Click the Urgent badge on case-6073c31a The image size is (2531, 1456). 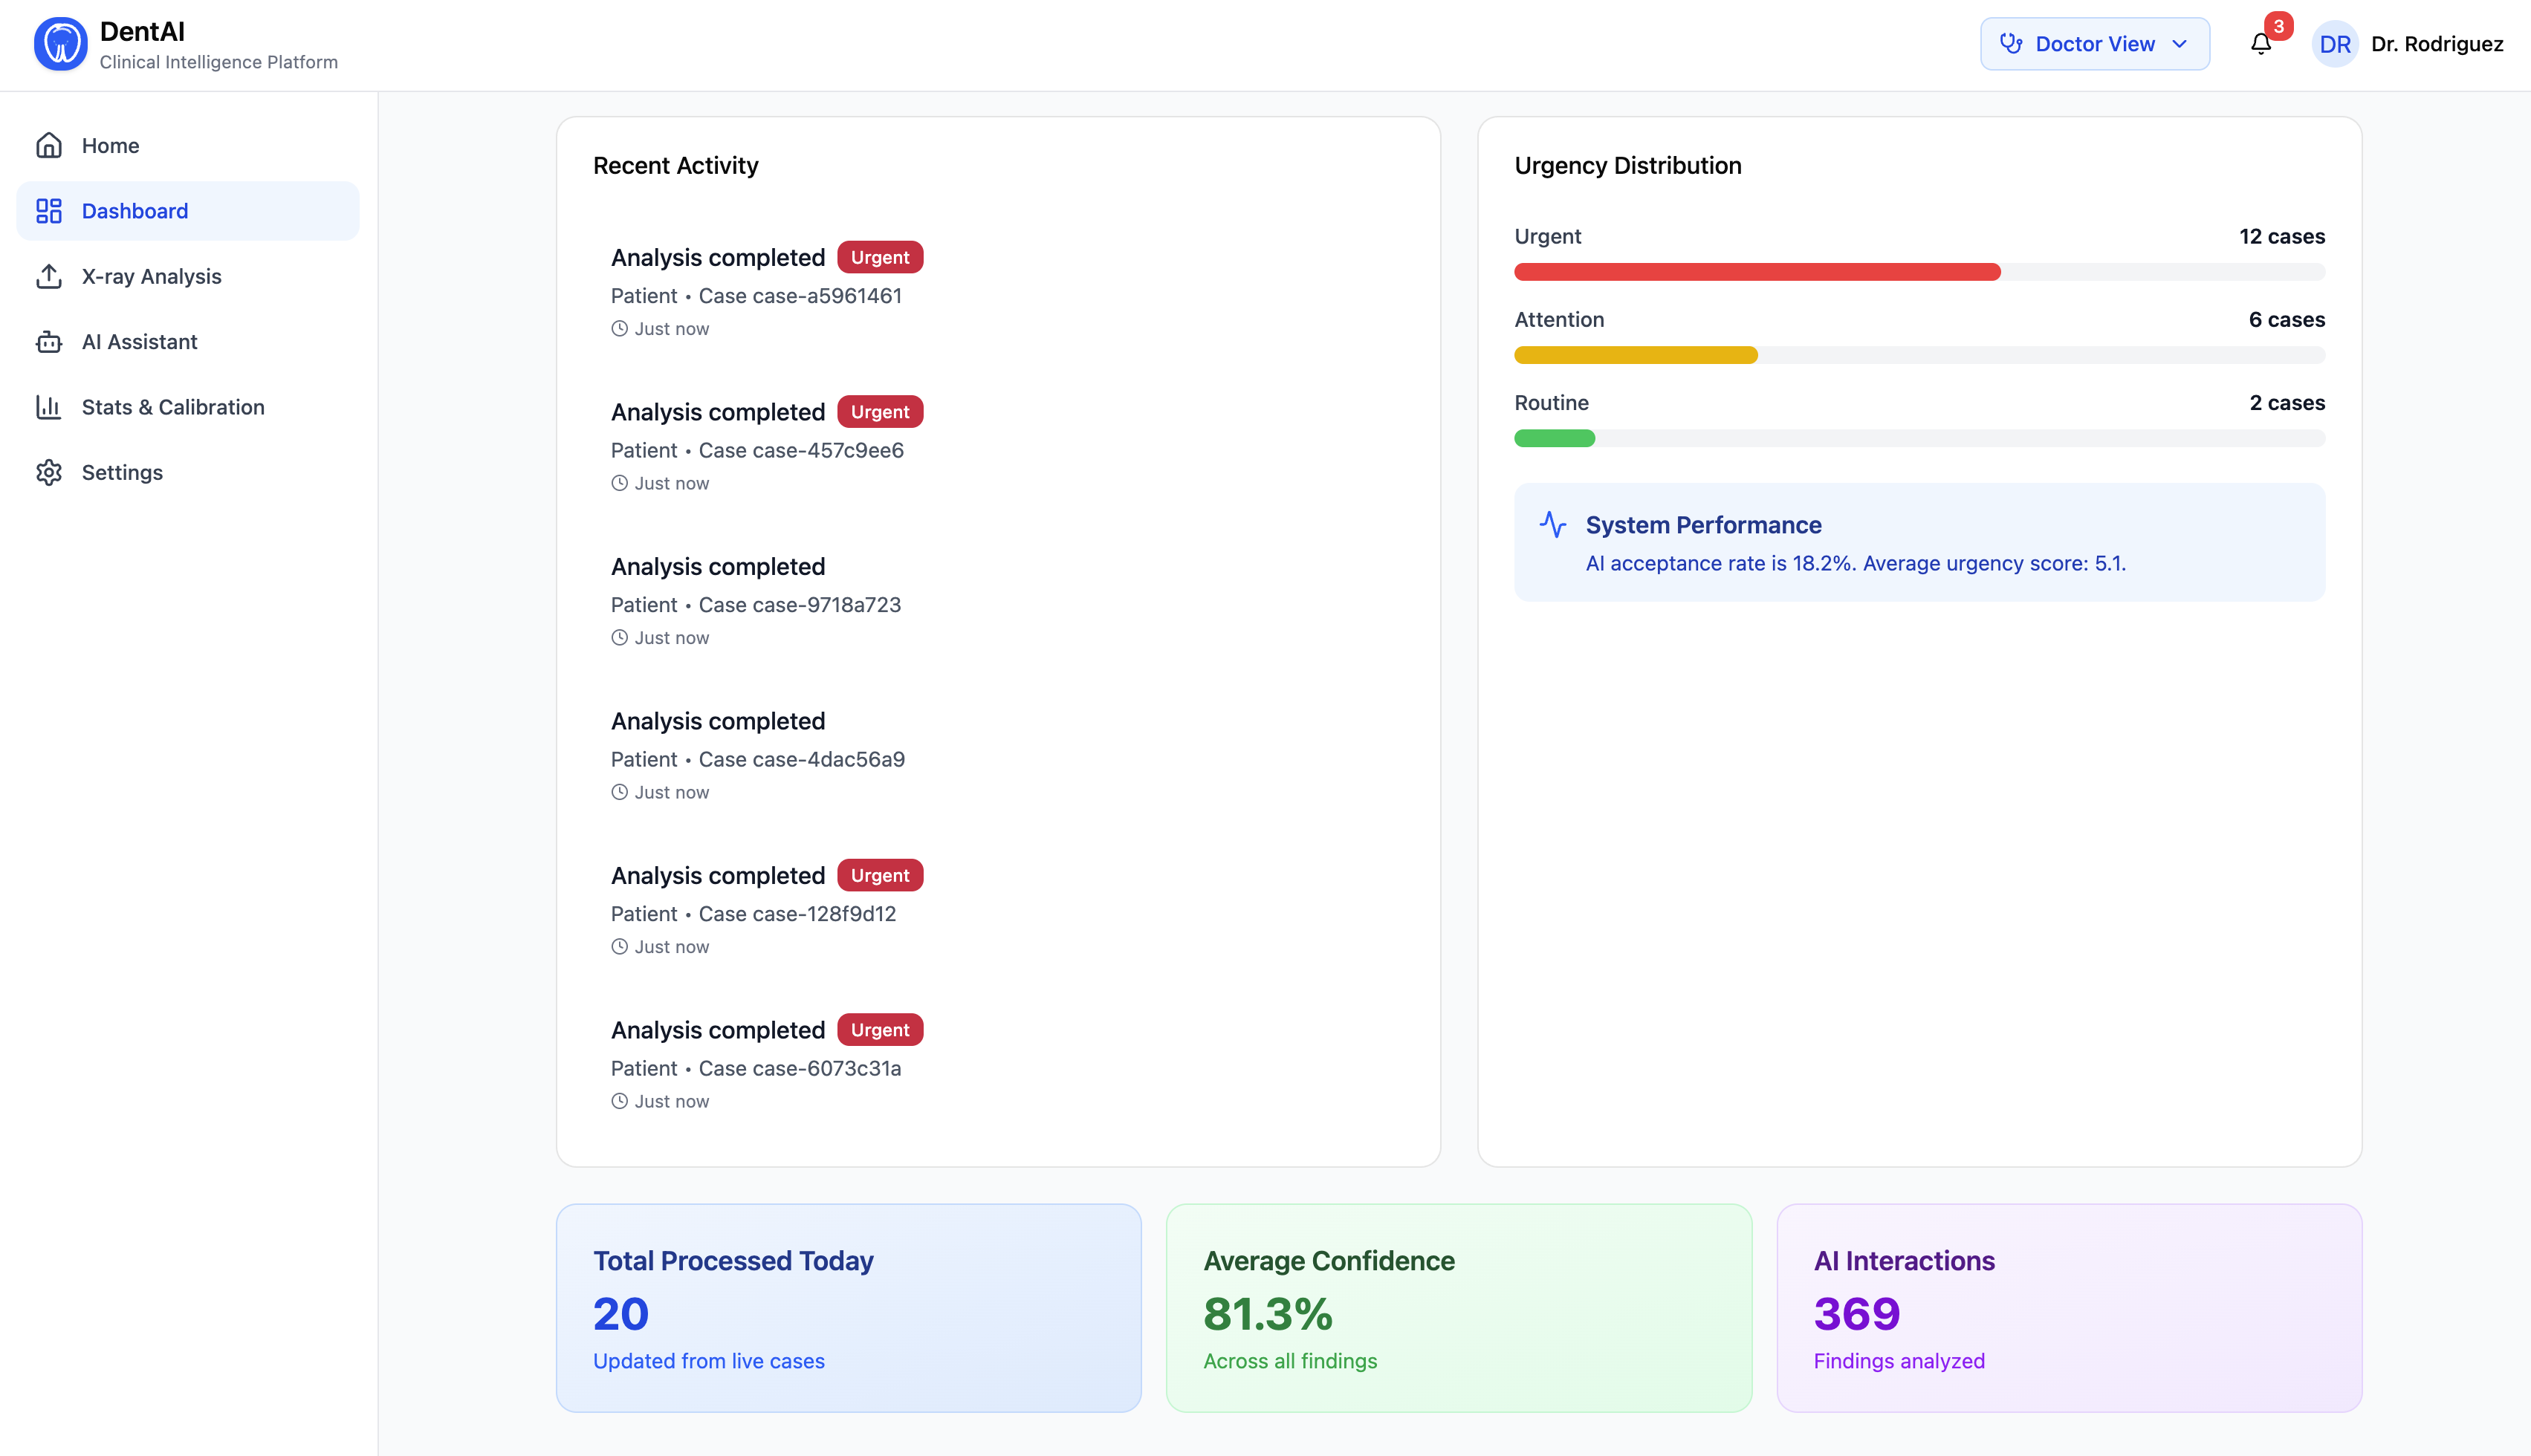[x=879, y=1030]
